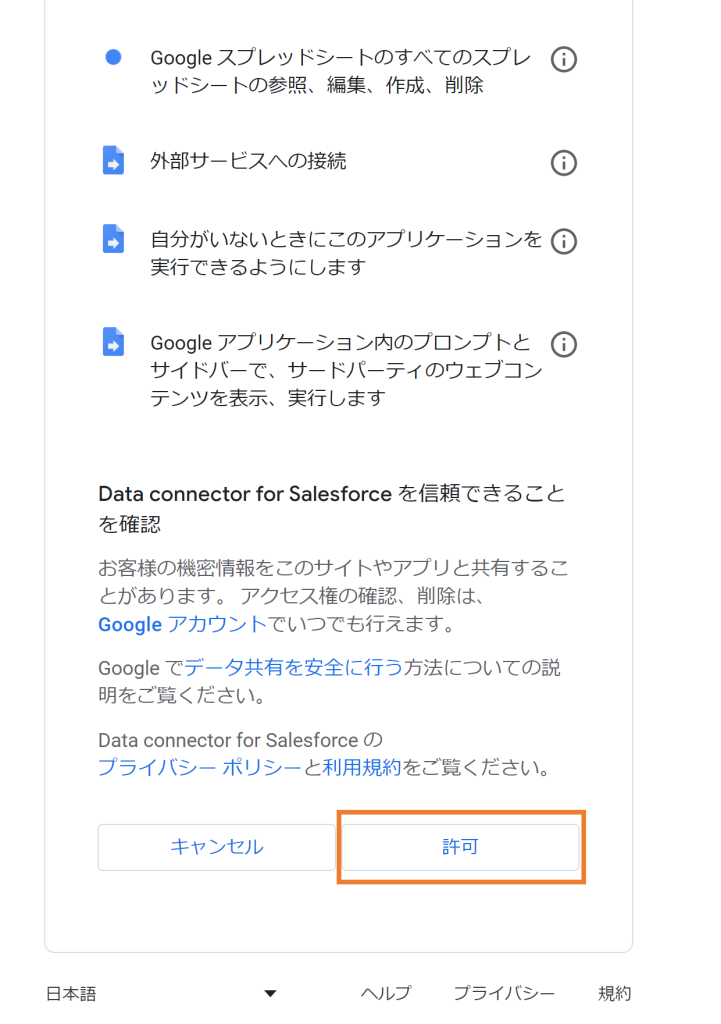Show info for 自分がいないときに実行 permission

564,242
